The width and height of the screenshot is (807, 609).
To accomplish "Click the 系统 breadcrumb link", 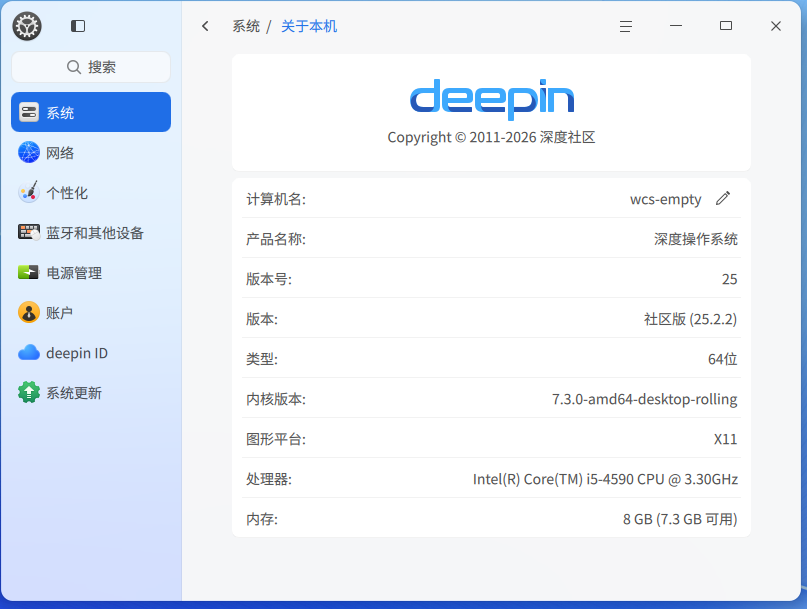I will pyautogui.click(x=246, y=26).
